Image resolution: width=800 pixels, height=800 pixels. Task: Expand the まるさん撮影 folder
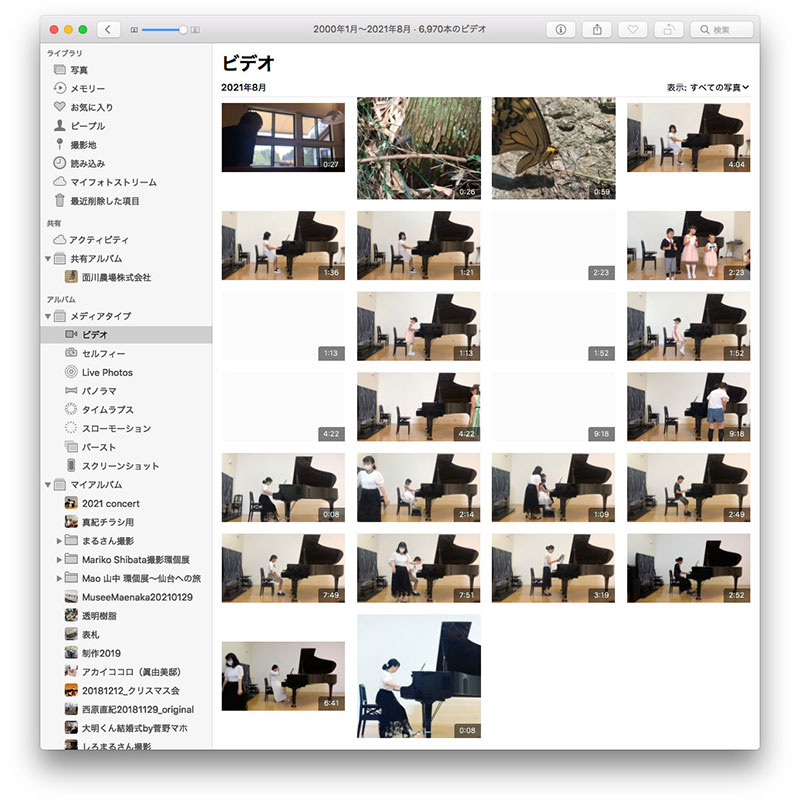(x=59, y=541)
